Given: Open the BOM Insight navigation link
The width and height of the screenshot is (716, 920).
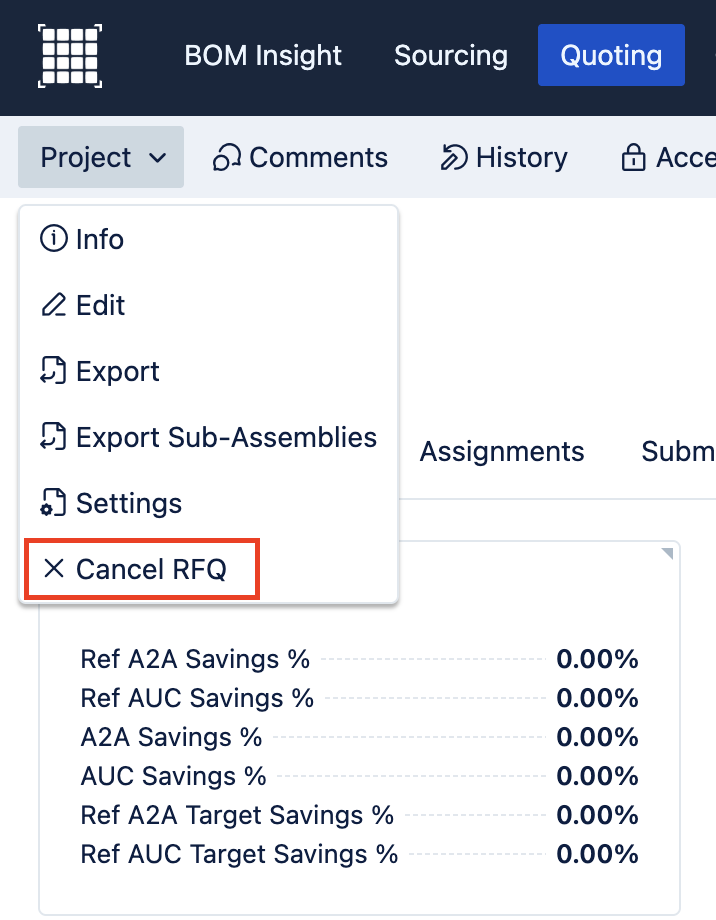Looking at the screenshot, I should coord(263,56).
